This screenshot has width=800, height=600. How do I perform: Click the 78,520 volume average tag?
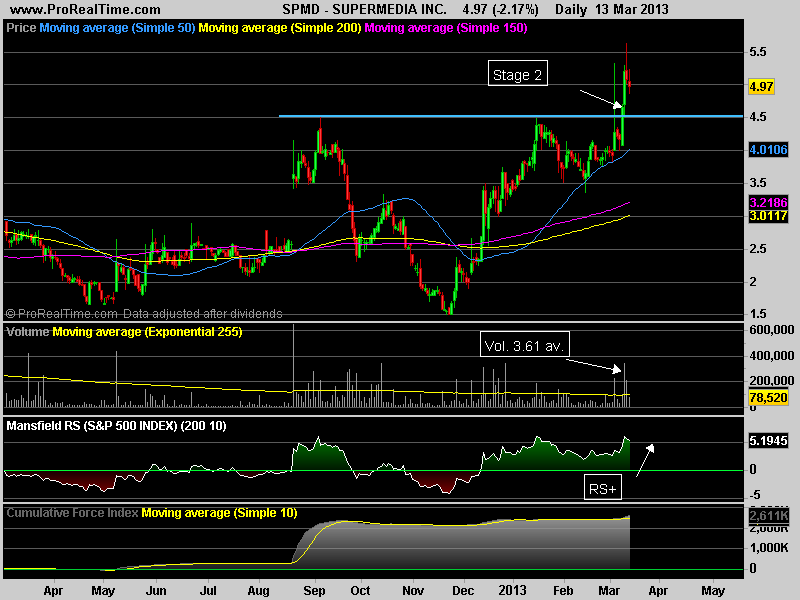tap(768, 397)
